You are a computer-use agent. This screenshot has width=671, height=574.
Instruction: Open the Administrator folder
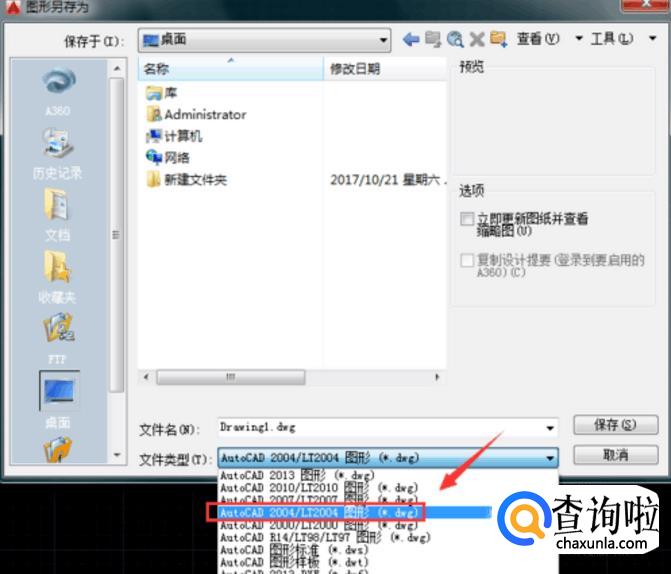point(196,114)
